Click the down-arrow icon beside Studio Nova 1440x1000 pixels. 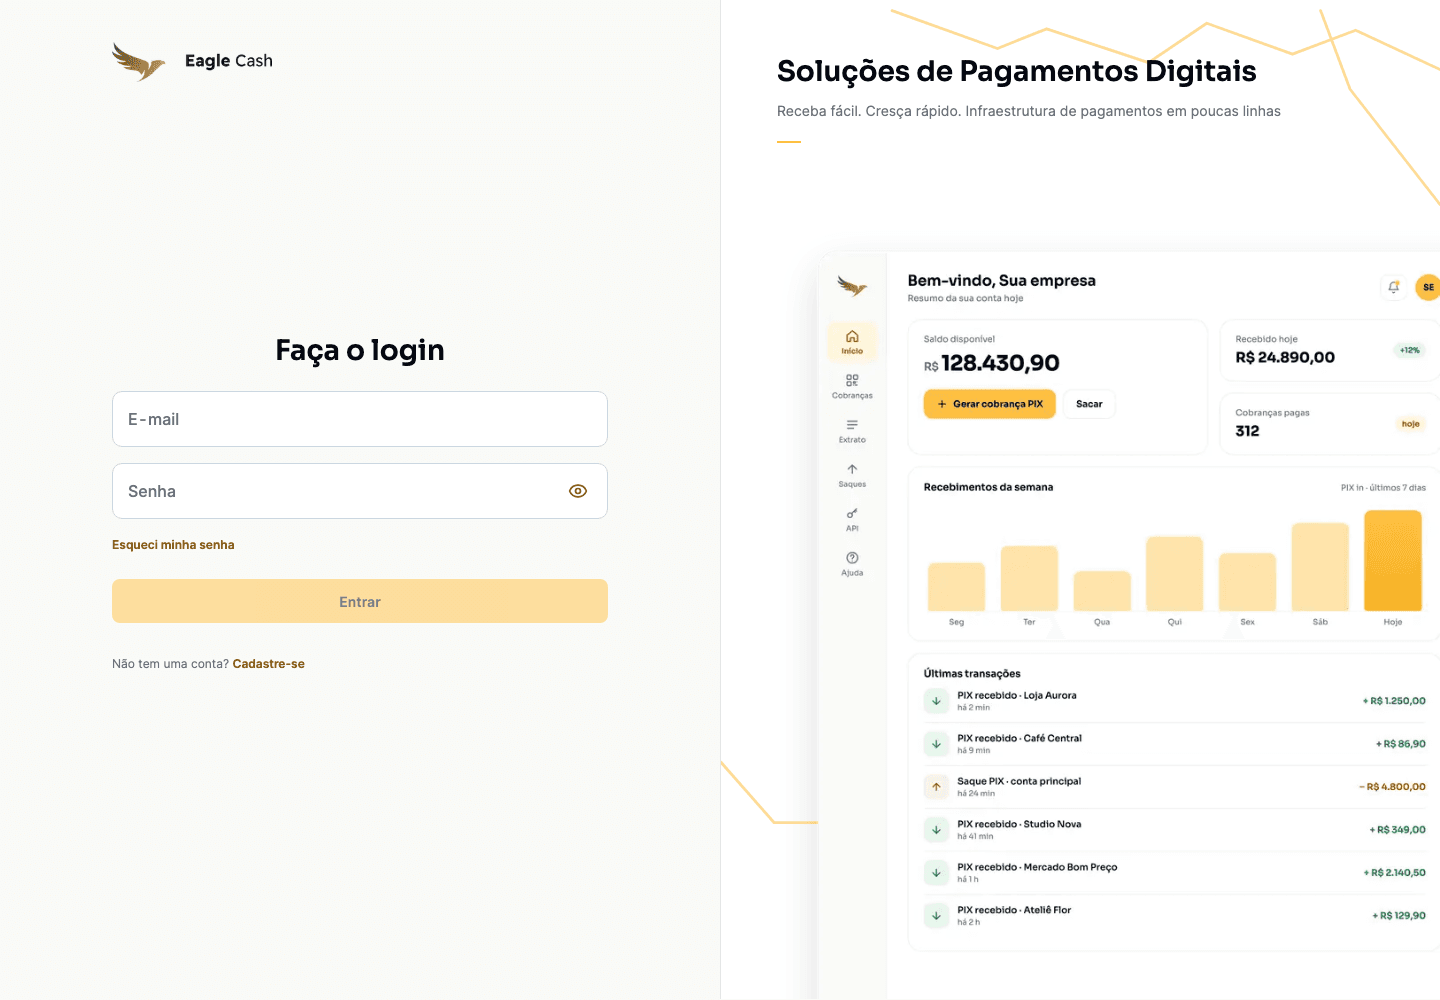coord(936,830)
